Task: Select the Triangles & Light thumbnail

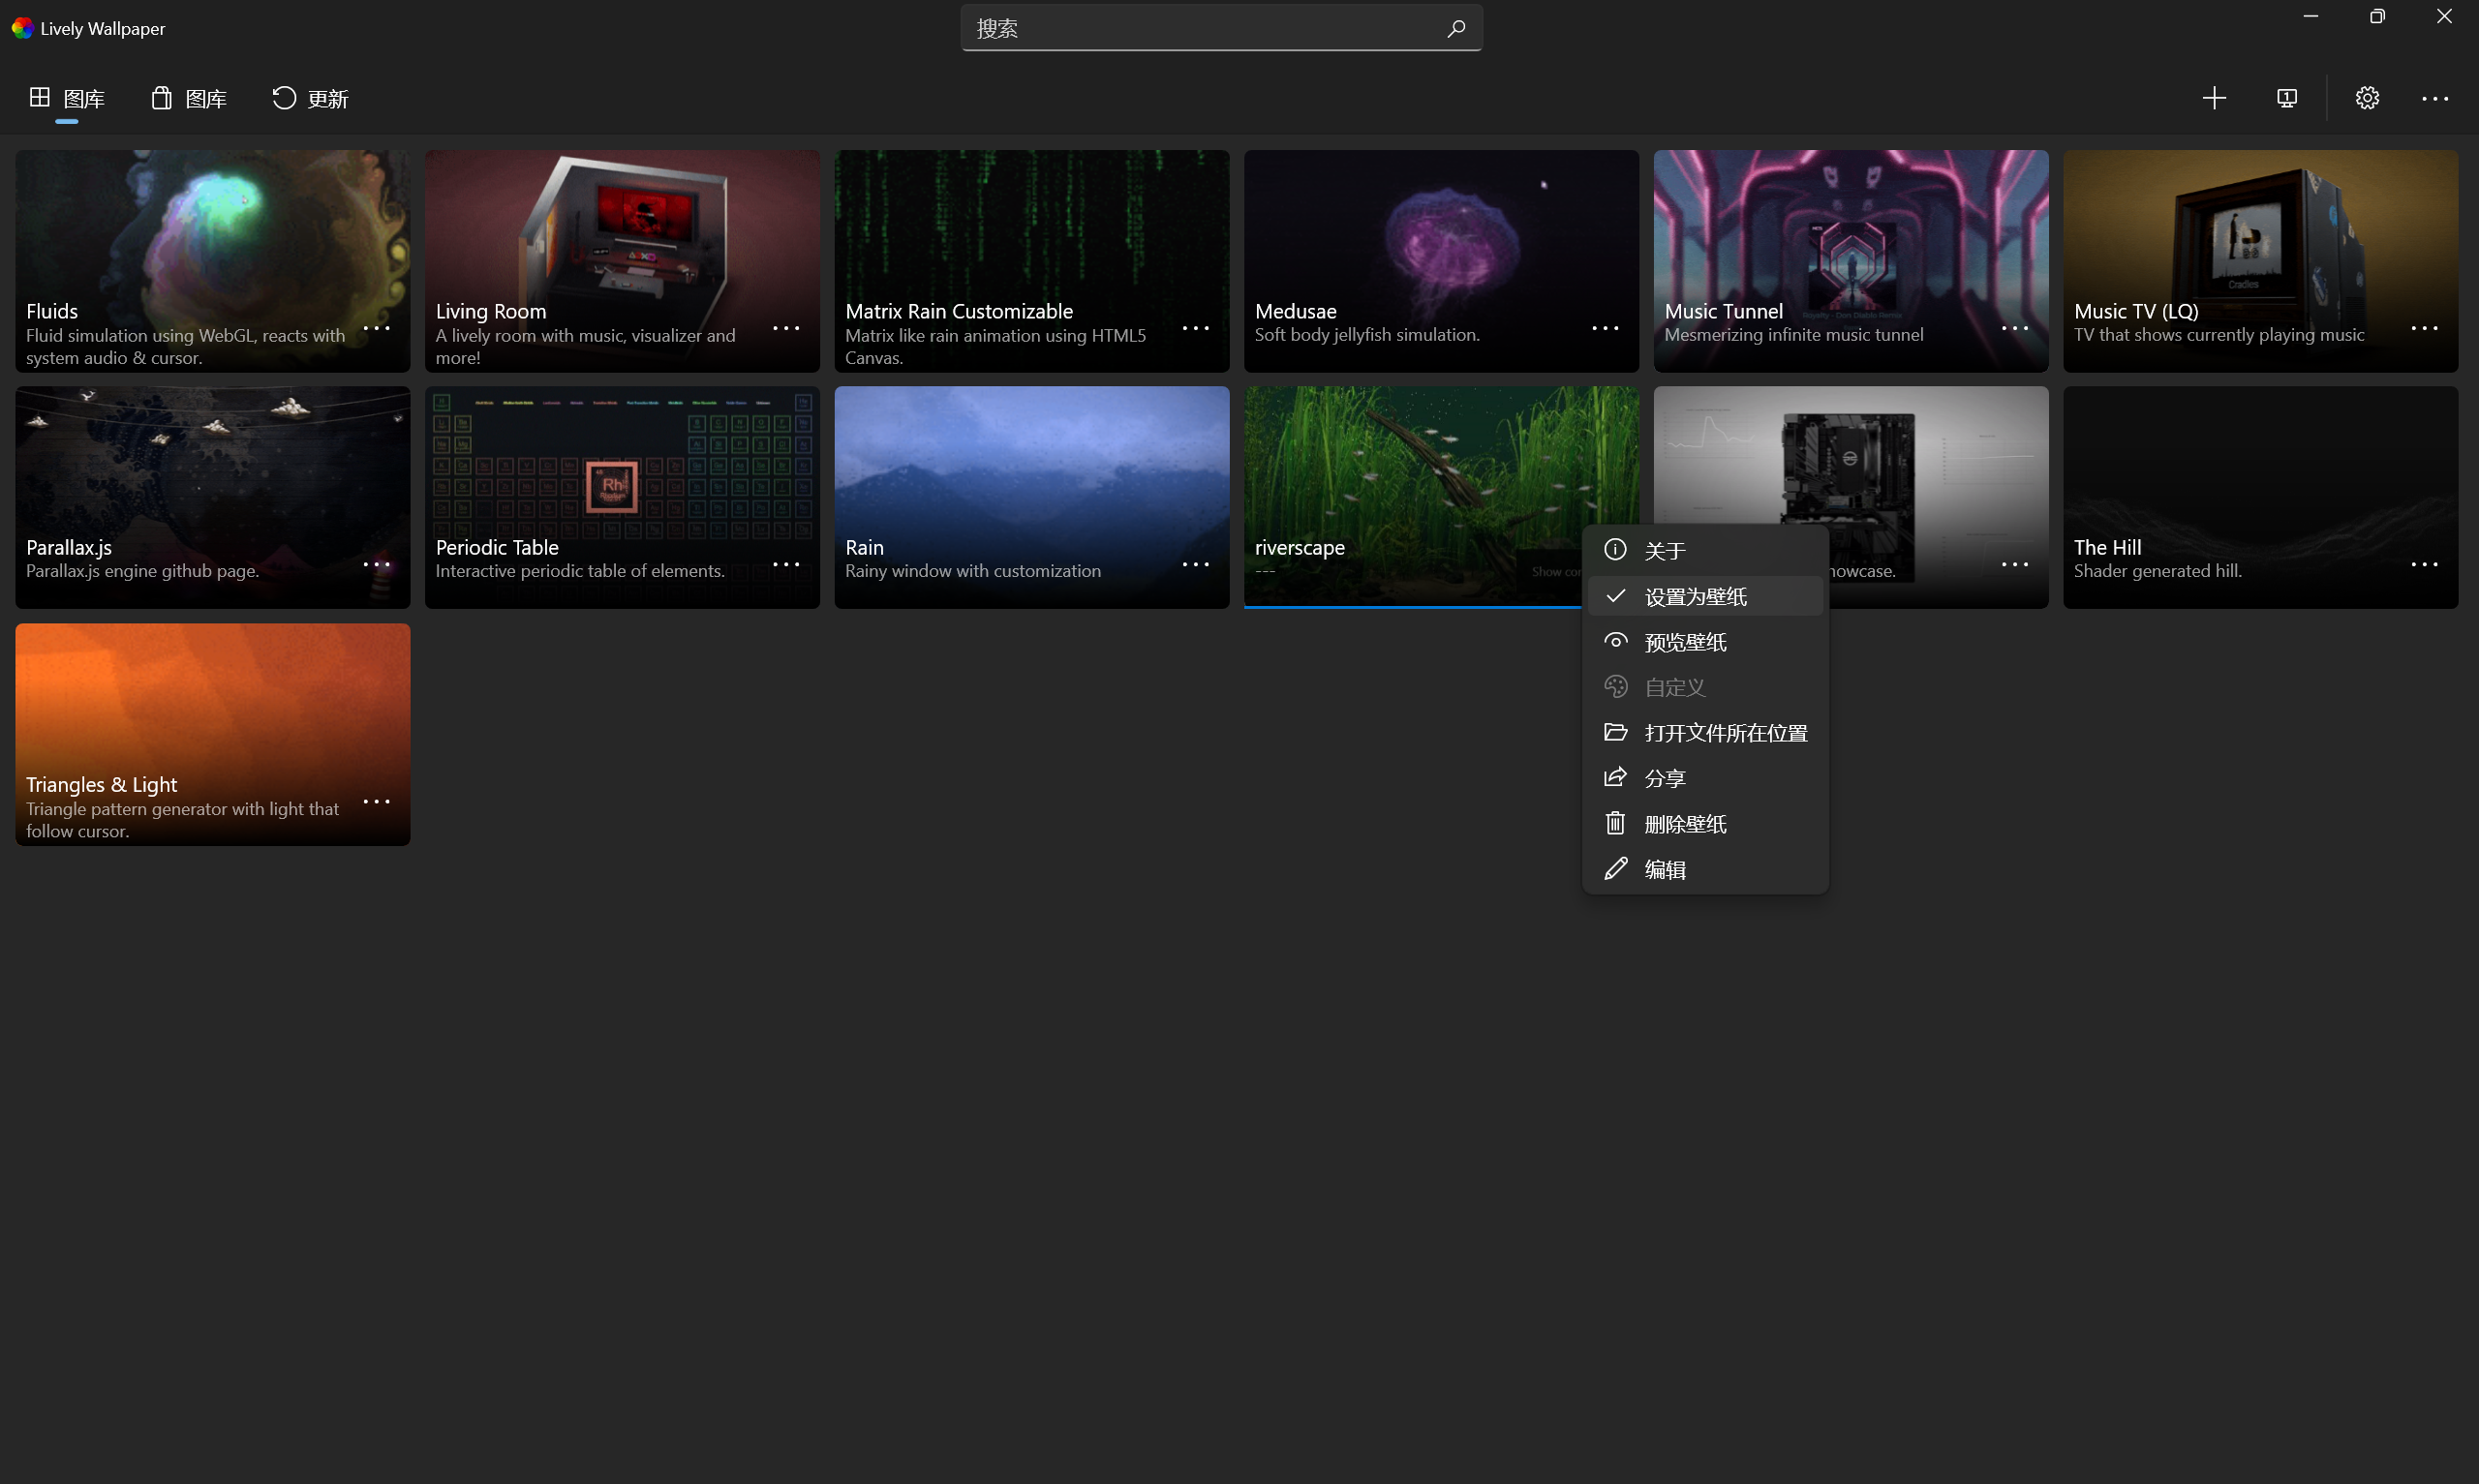Action: [212, 734]
